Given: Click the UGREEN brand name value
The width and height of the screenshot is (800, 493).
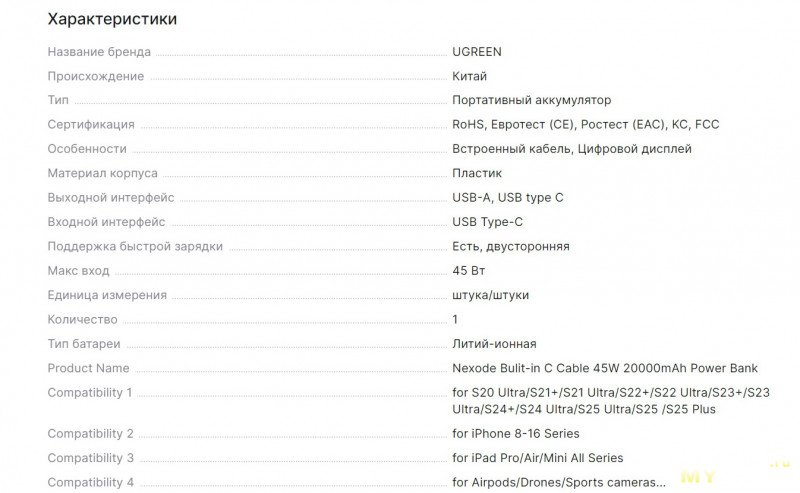Looking at the screenshot, I should (x=477, y=52).
